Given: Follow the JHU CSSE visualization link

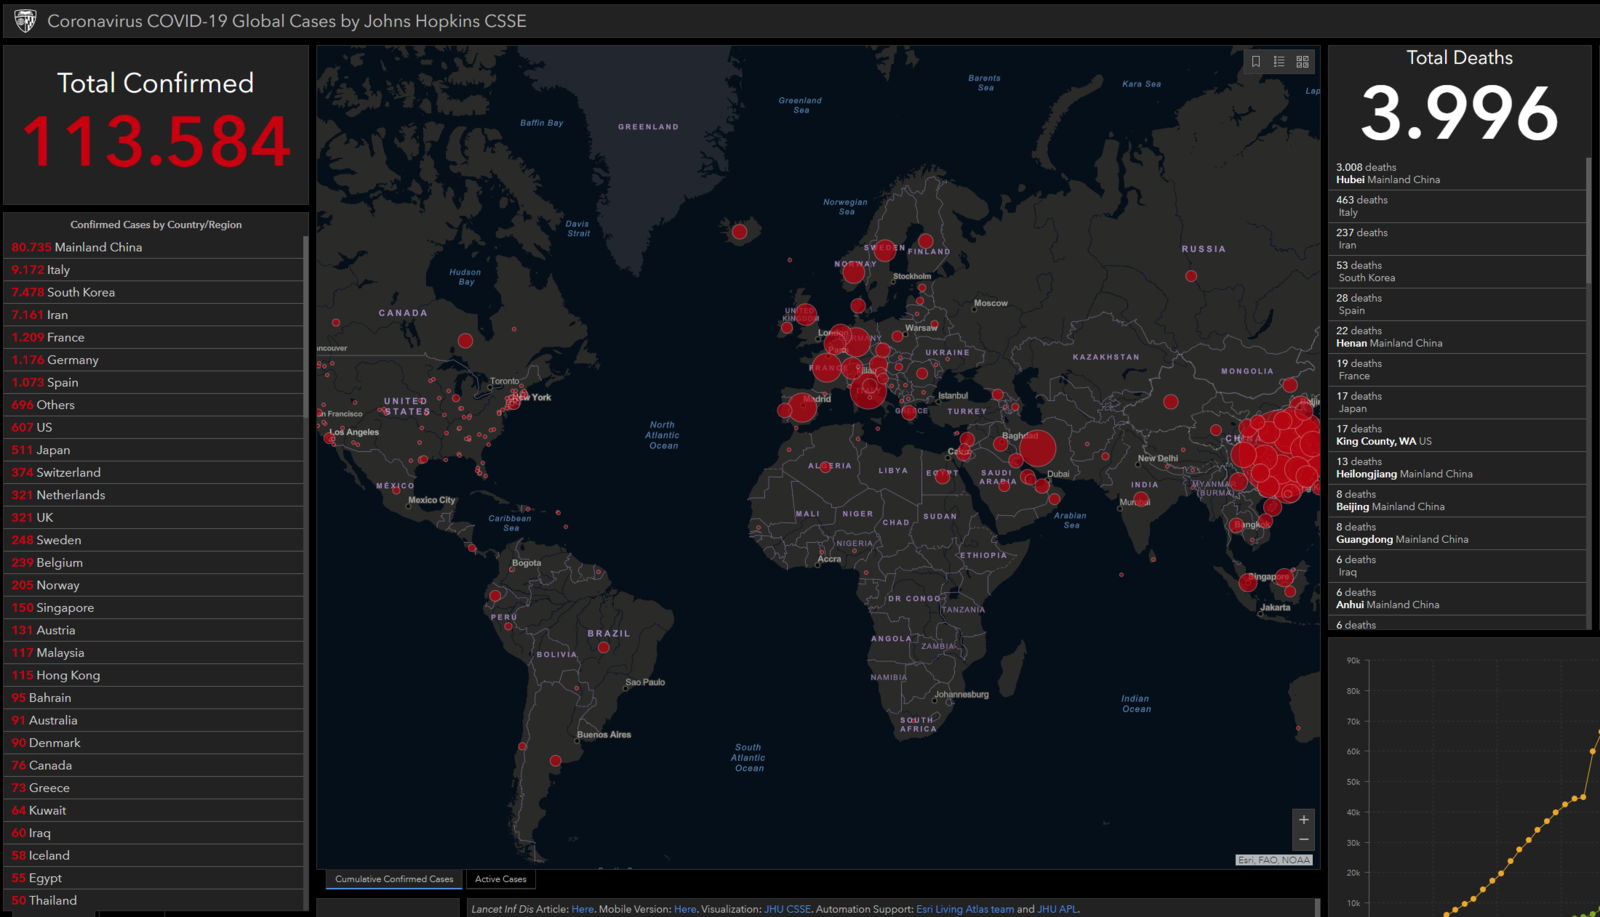Looking at the screenshot, I should [788, 909].
